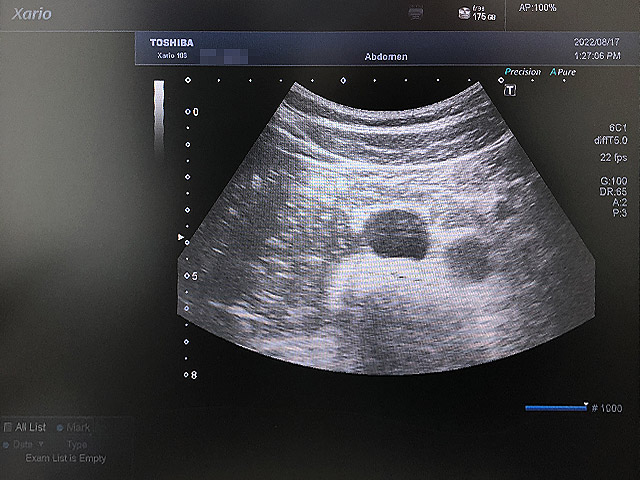Click the blue cine progress bar

556,408
